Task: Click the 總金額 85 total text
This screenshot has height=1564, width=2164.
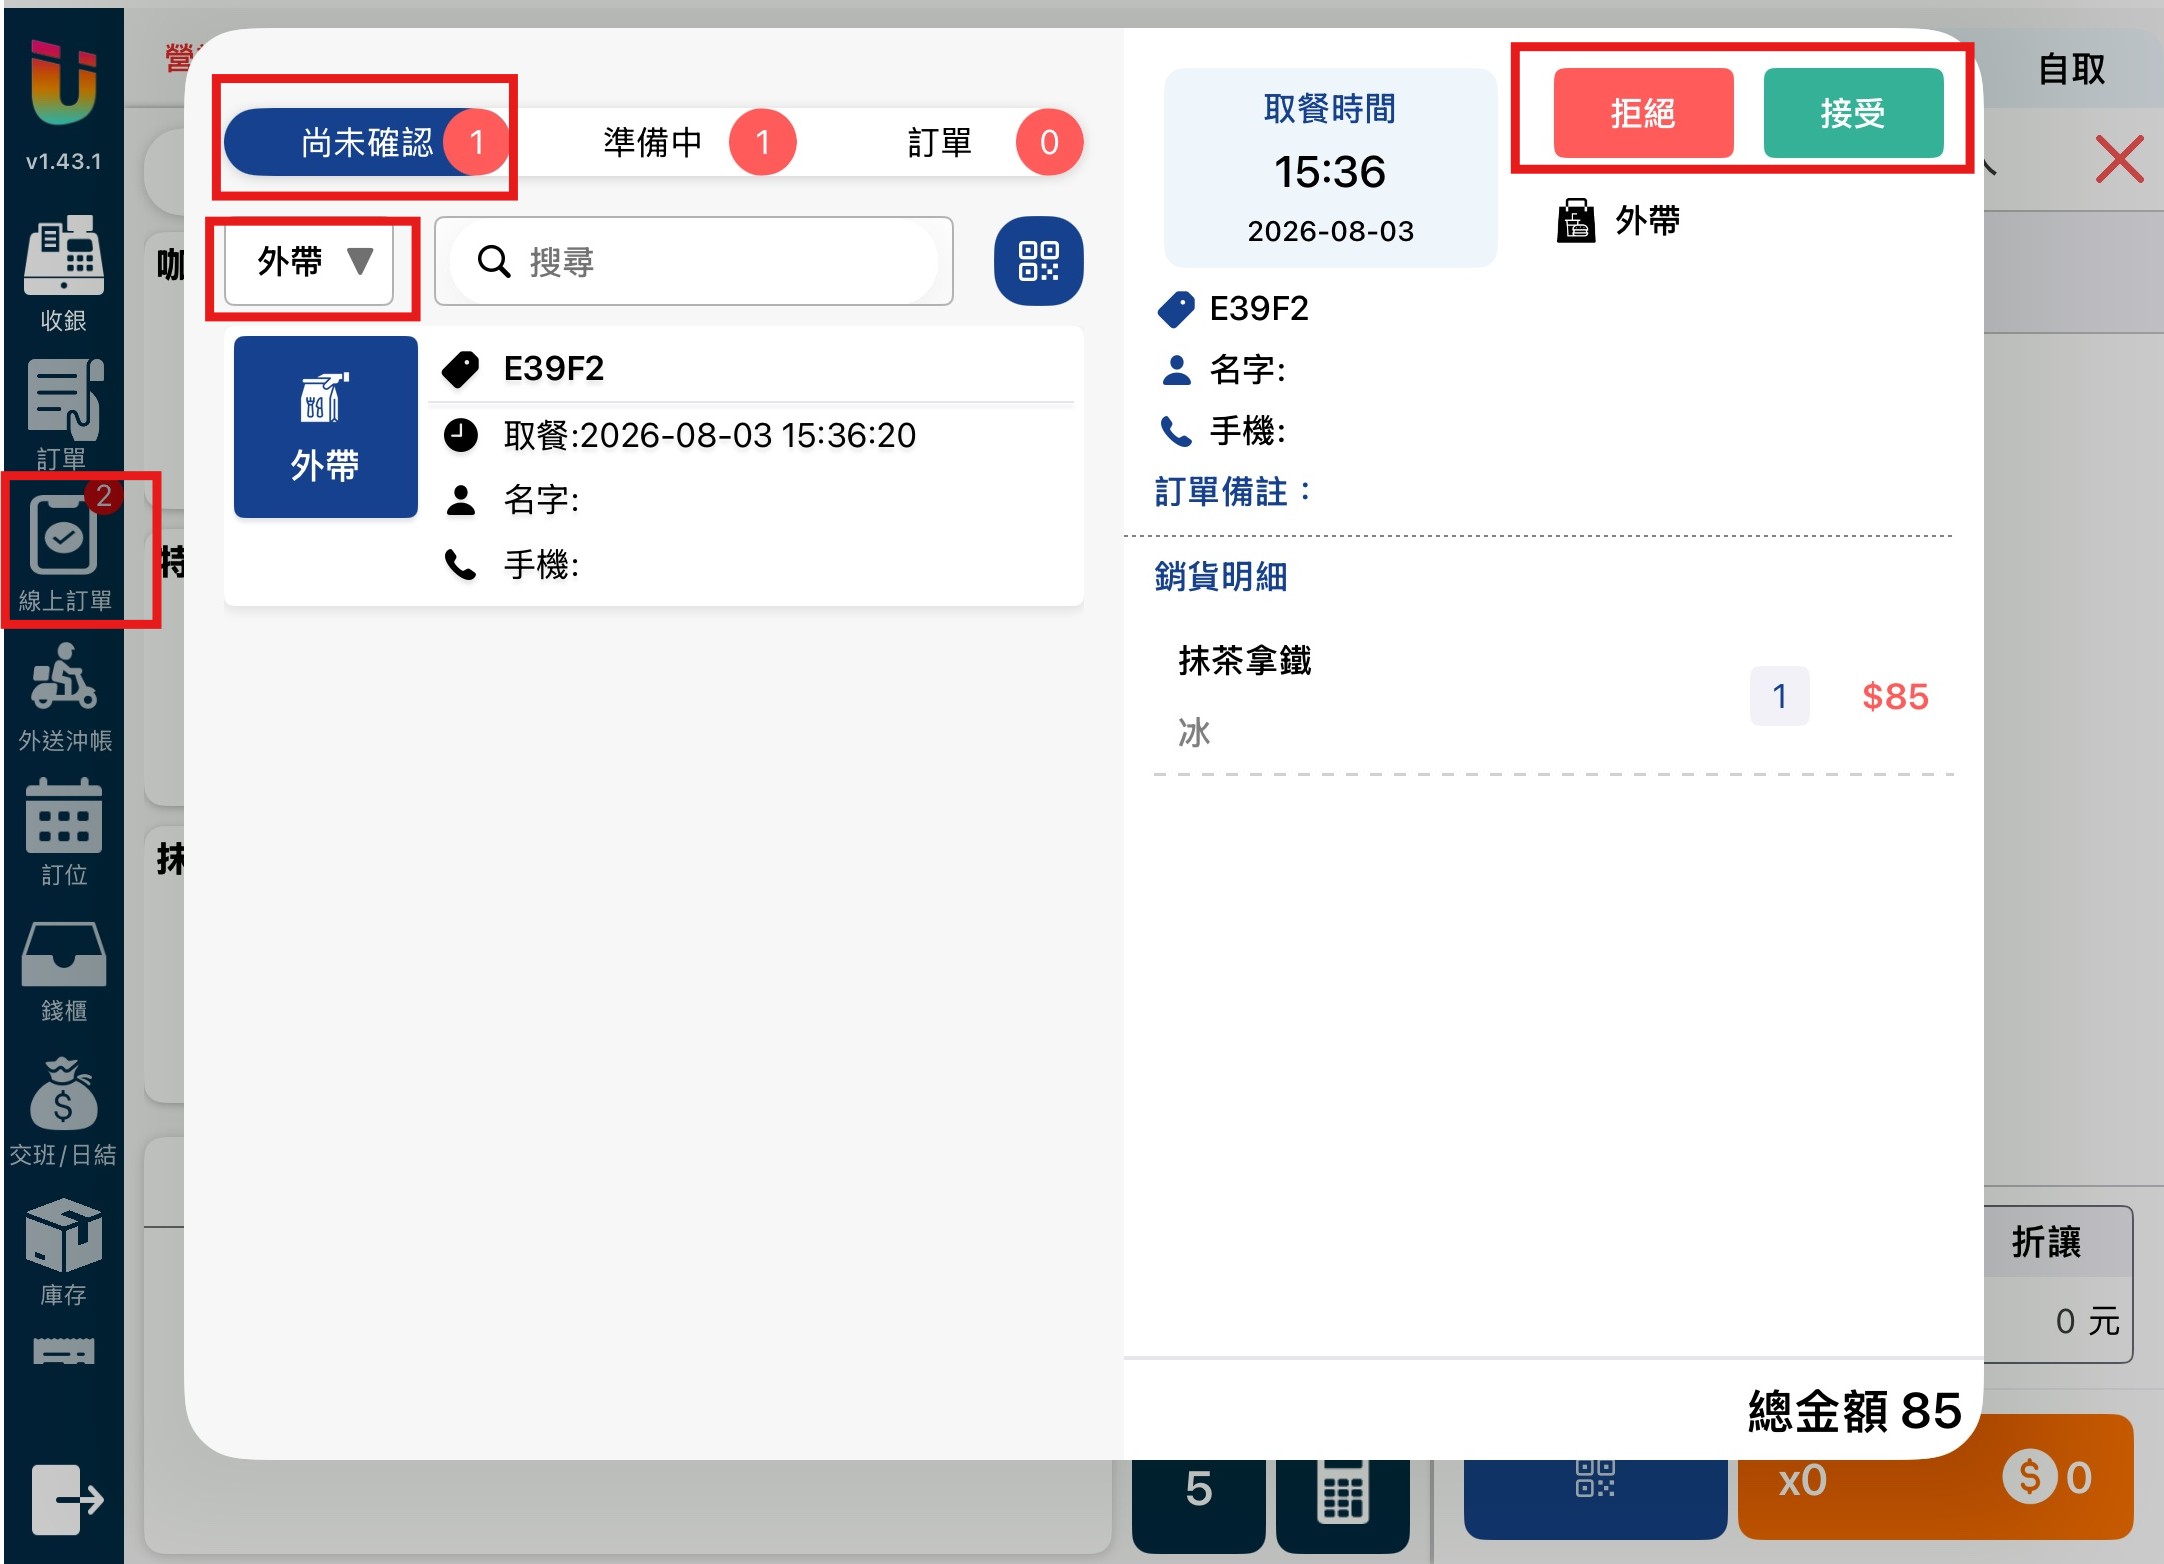Action: [x=1854, y=1411]
